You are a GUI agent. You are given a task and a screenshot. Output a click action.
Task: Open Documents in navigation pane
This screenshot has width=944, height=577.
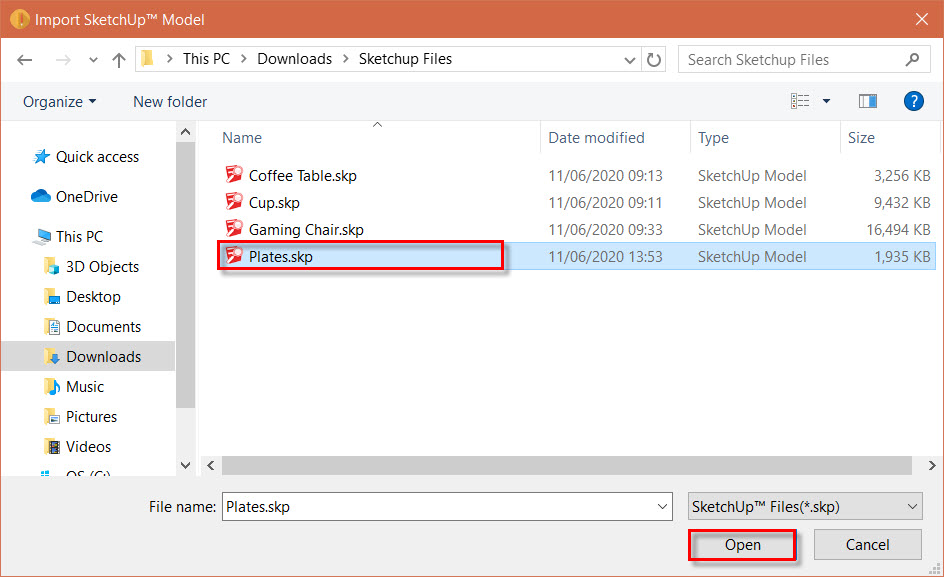[x=104, y=327]
